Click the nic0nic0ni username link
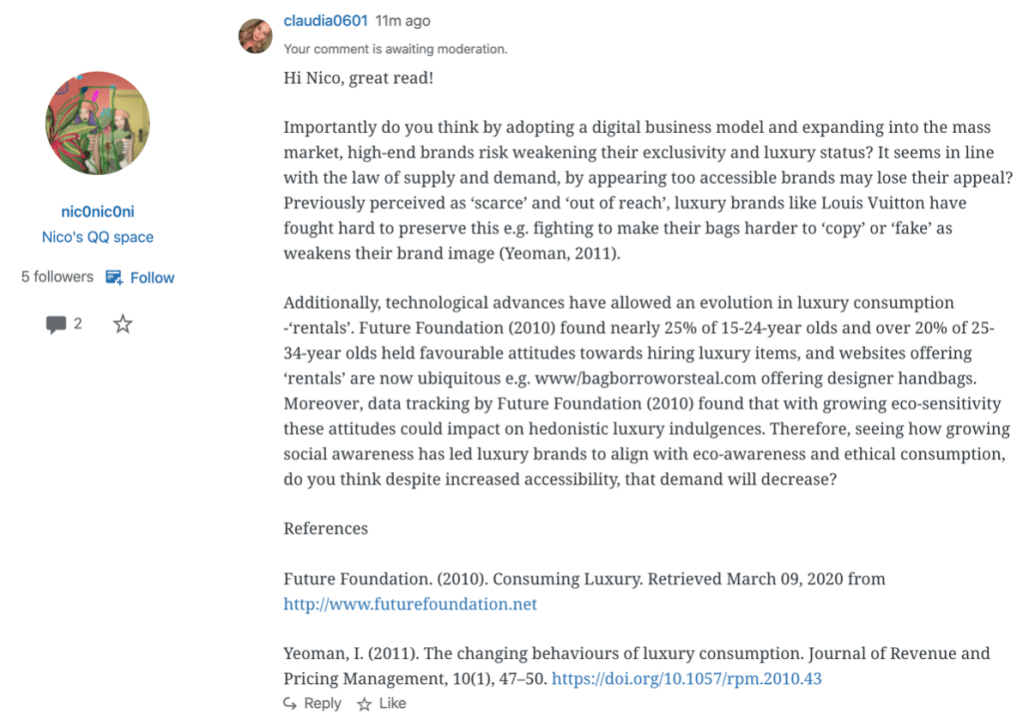The width and height of the screenshot is (1023, 726). pyautogui.click(x=98, y=211)
